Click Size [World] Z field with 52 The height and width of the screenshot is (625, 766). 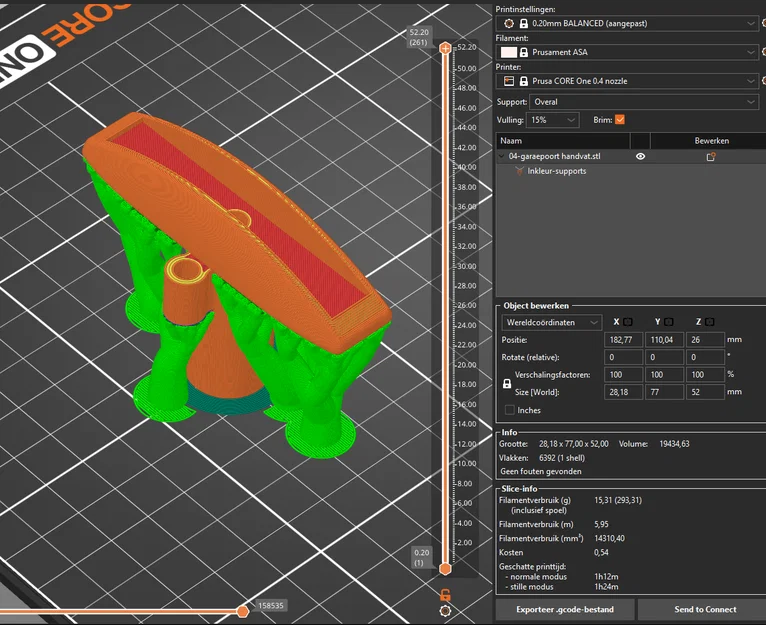(x=705, y=392)
